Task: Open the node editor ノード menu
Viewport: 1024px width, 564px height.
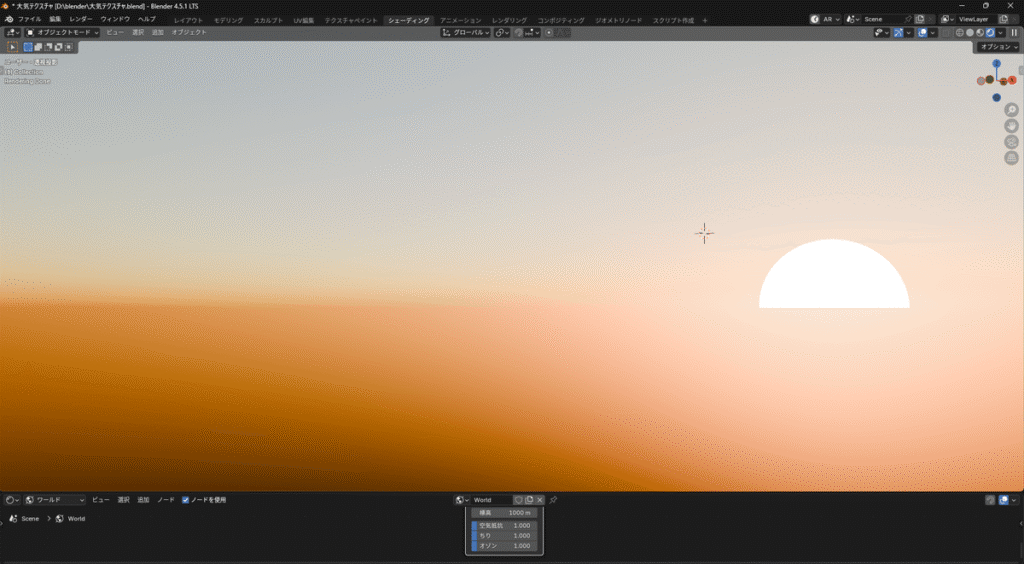Action: click(x=166, y=500)
